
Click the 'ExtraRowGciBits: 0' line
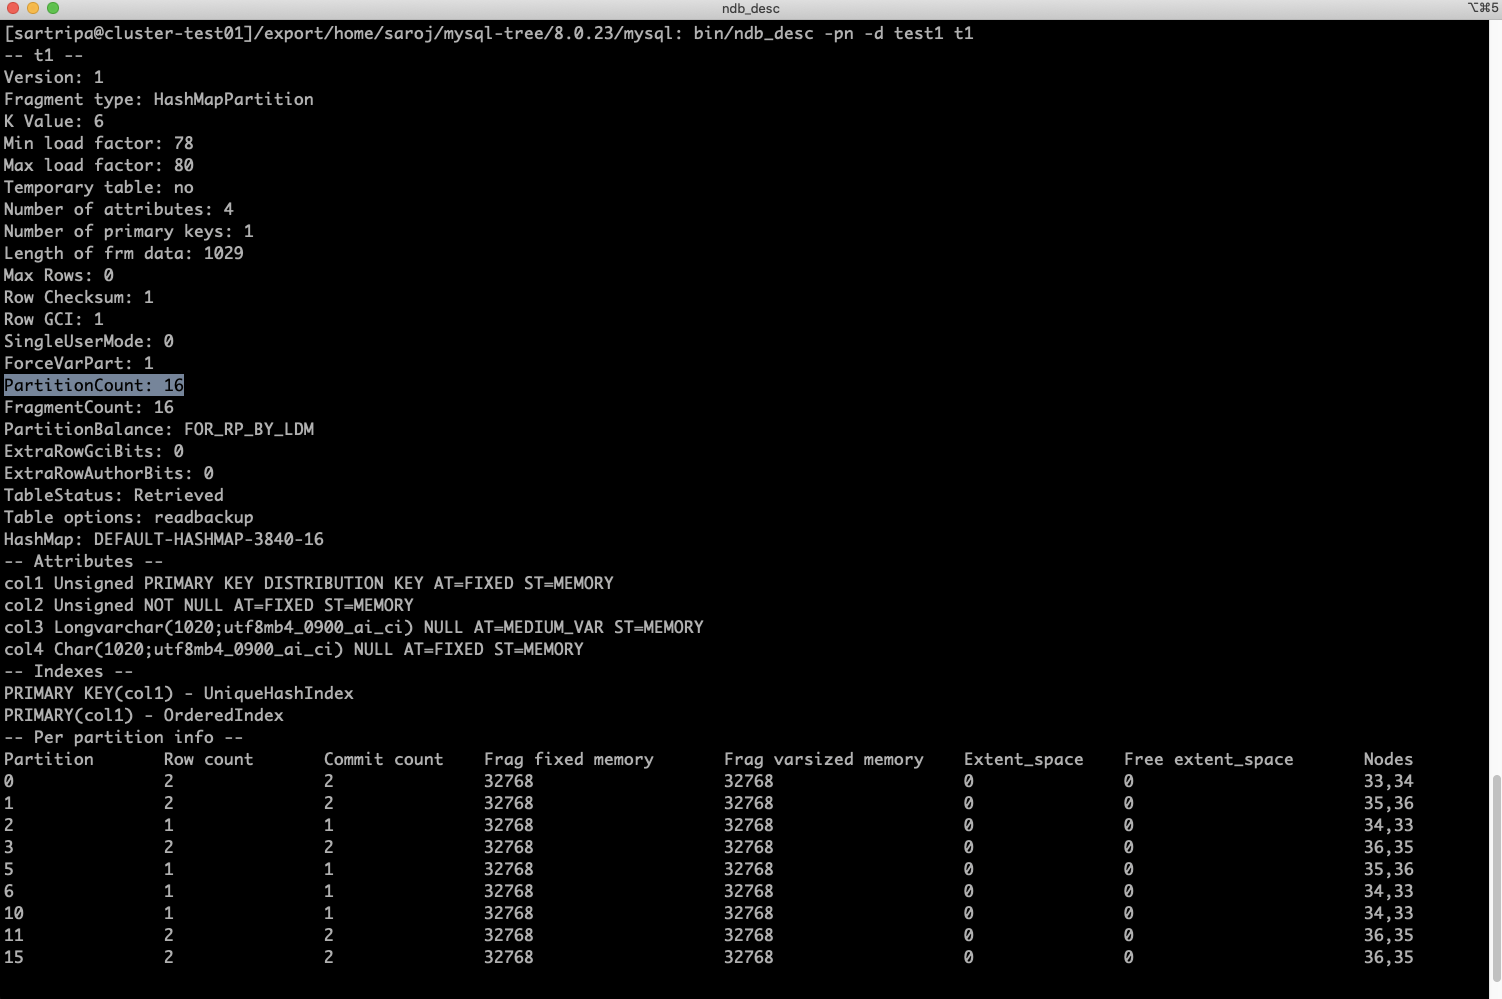94,451
